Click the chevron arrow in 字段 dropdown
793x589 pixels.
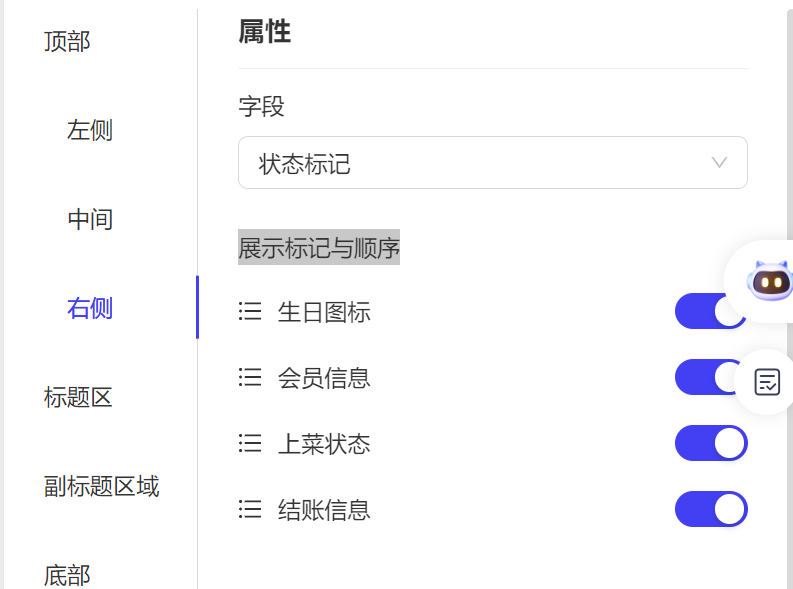pyautogui.click(x=719, y=162)
